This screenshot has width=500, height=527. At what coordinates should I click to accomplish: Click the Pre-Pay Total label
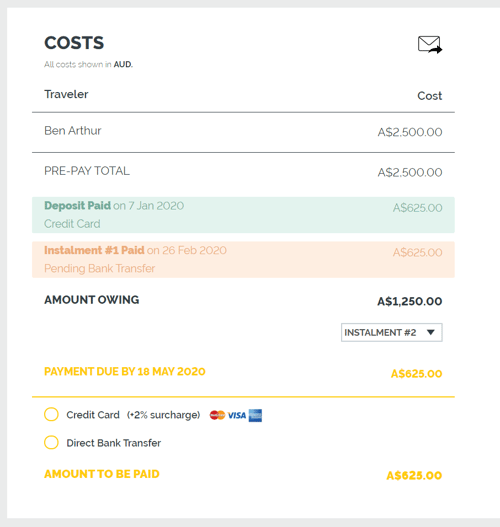(87, 171)
